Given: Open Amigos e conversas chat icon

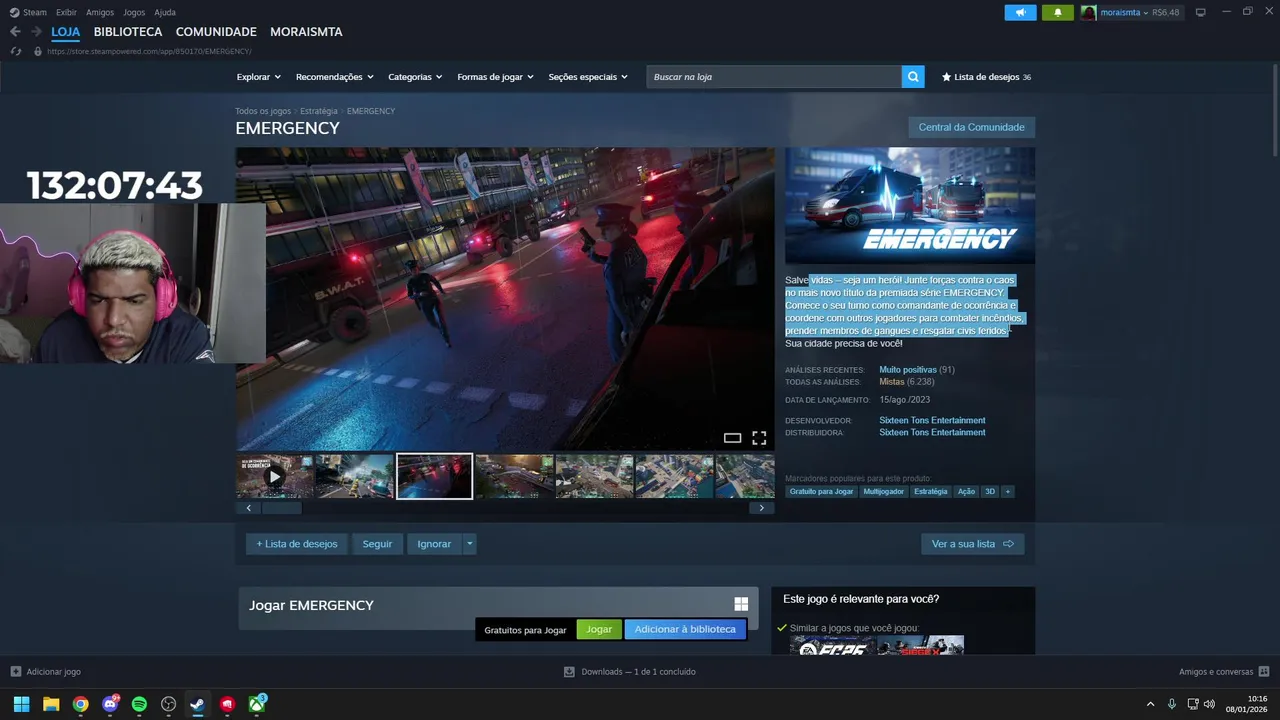Looking at the screenshot, I should click(x=1264, y=672).
